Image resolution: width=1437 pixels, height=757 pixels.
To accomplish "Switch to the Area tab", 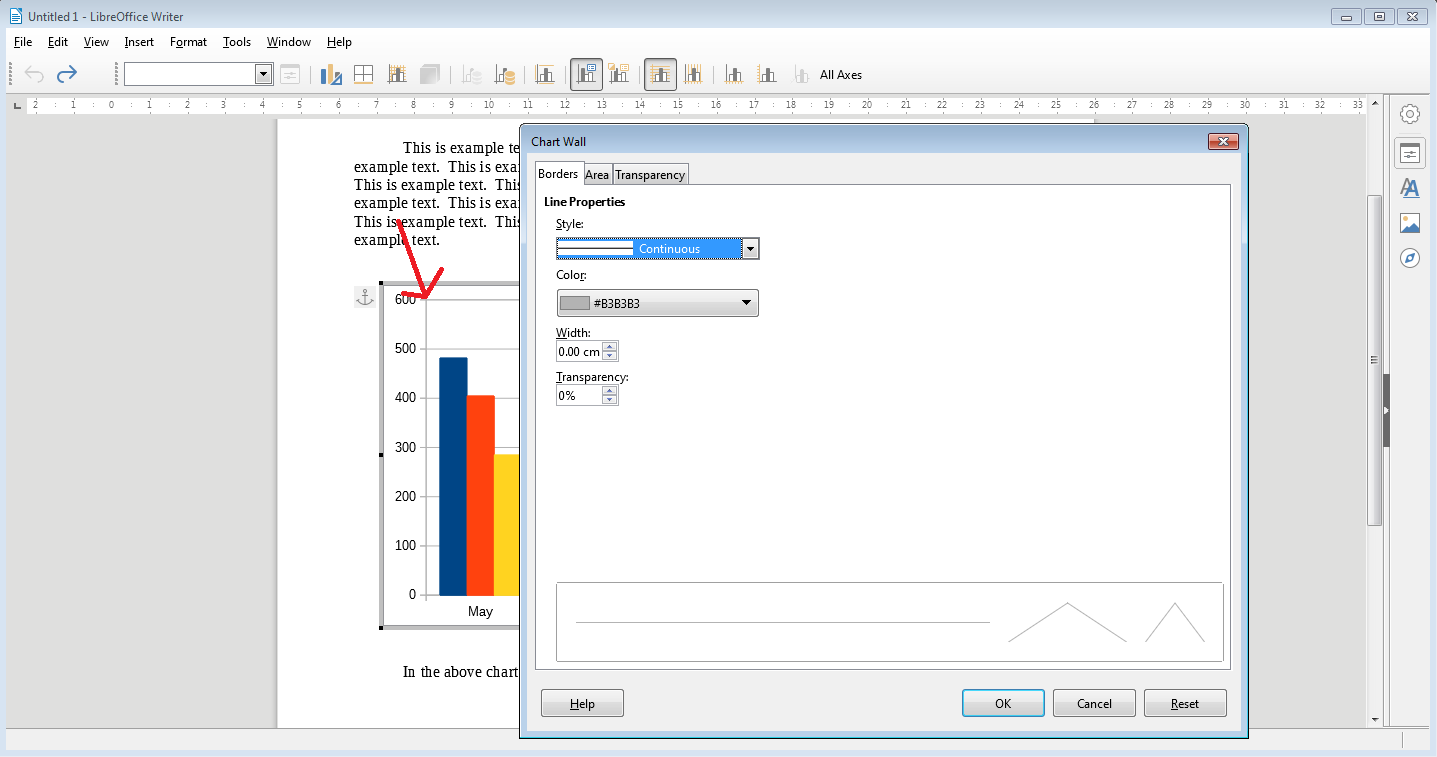I will click(597, 175).
